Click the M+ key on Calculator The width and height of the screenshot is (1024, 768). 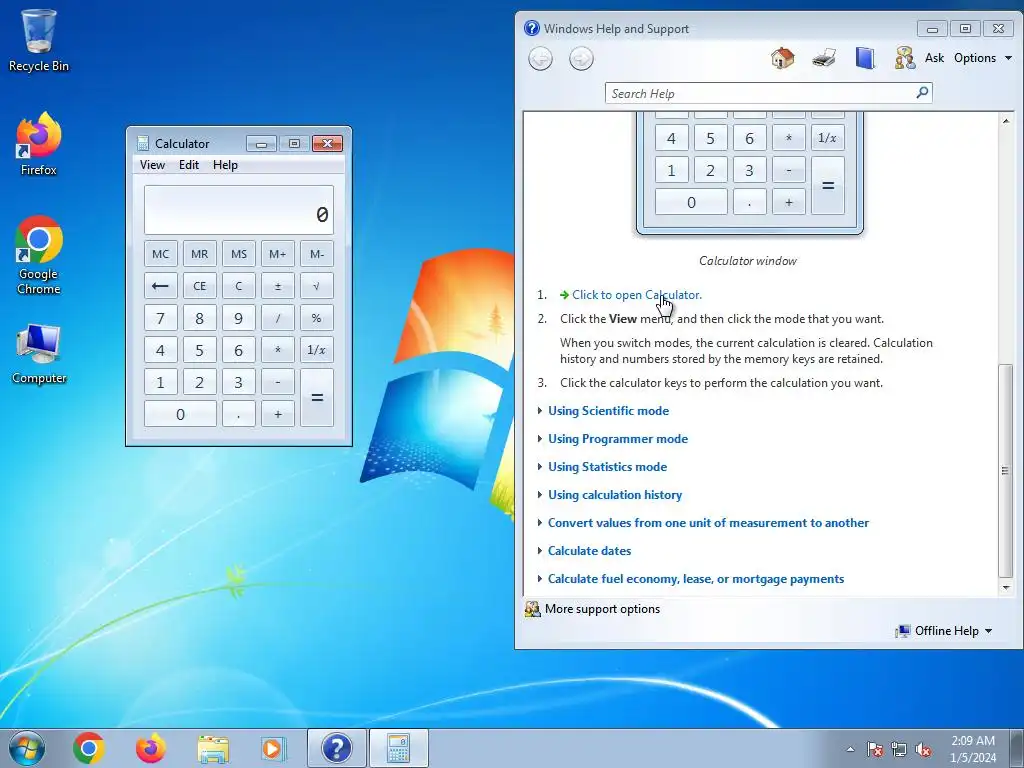[x=278, y=254]
